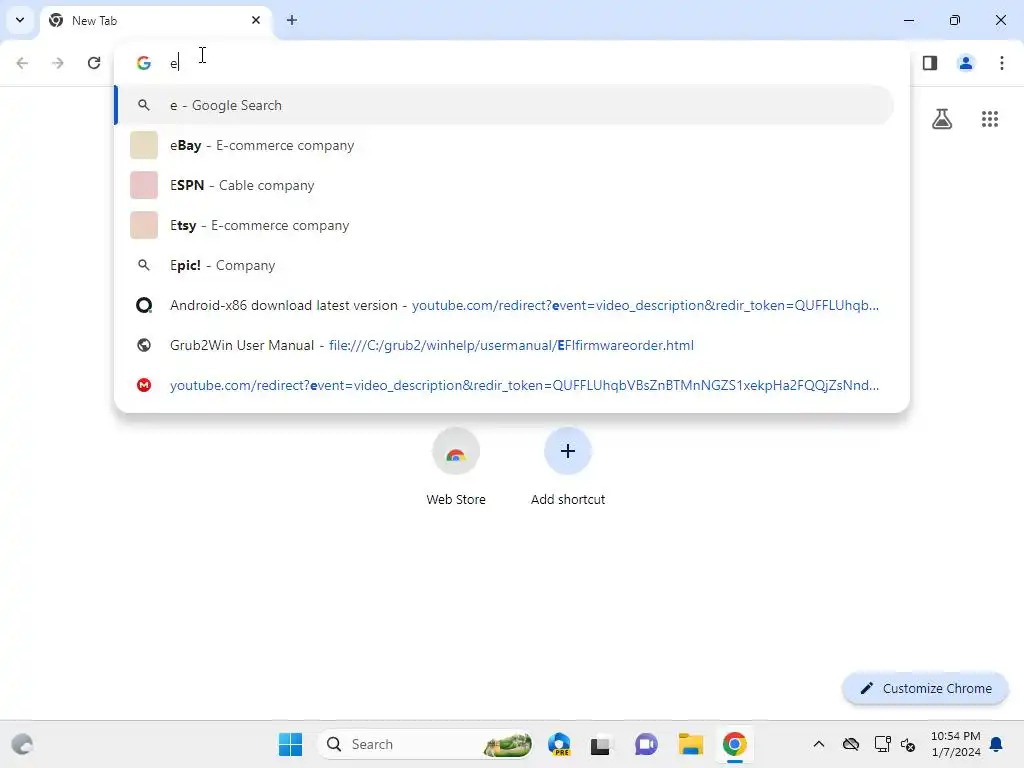Open the notification bell icon

pyautogui.click(x=997, y=744)
